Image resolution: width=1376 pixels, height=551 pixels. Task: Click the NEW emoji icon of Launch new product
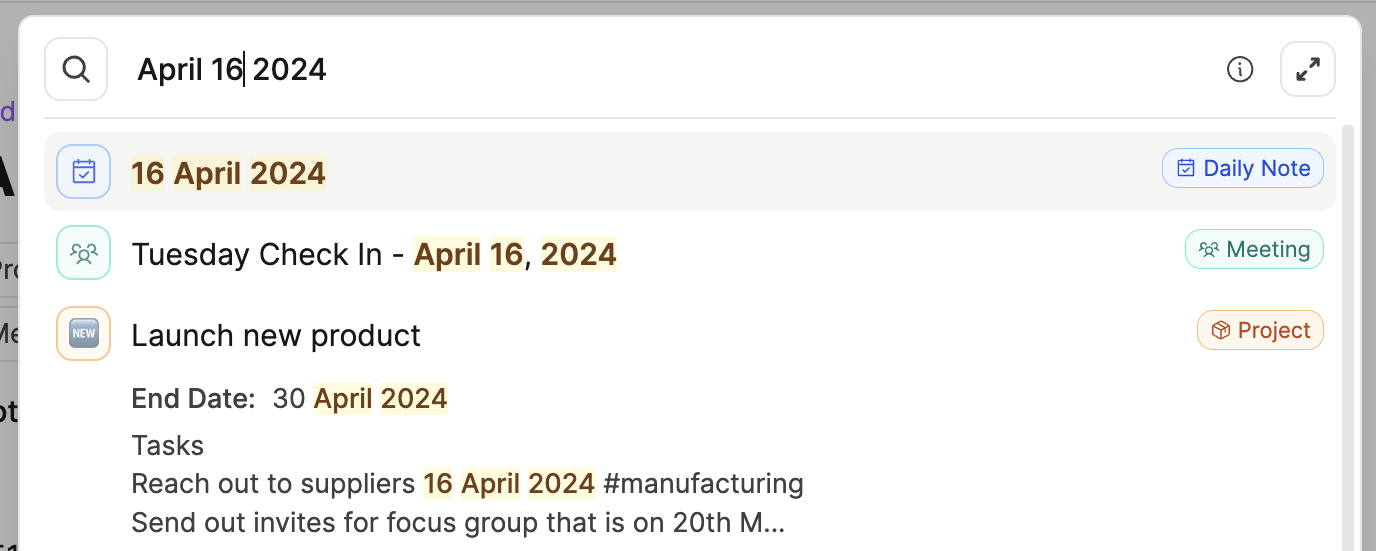[x=84, y=334]
